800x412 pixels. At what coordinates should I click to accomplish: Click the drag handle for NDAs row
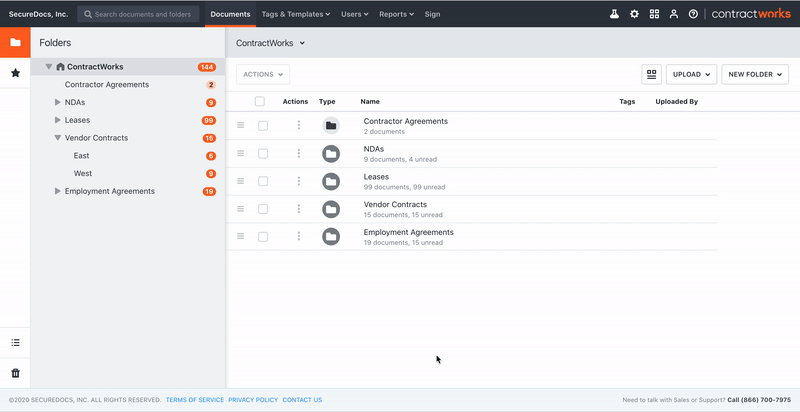click(x=240, y=153)
